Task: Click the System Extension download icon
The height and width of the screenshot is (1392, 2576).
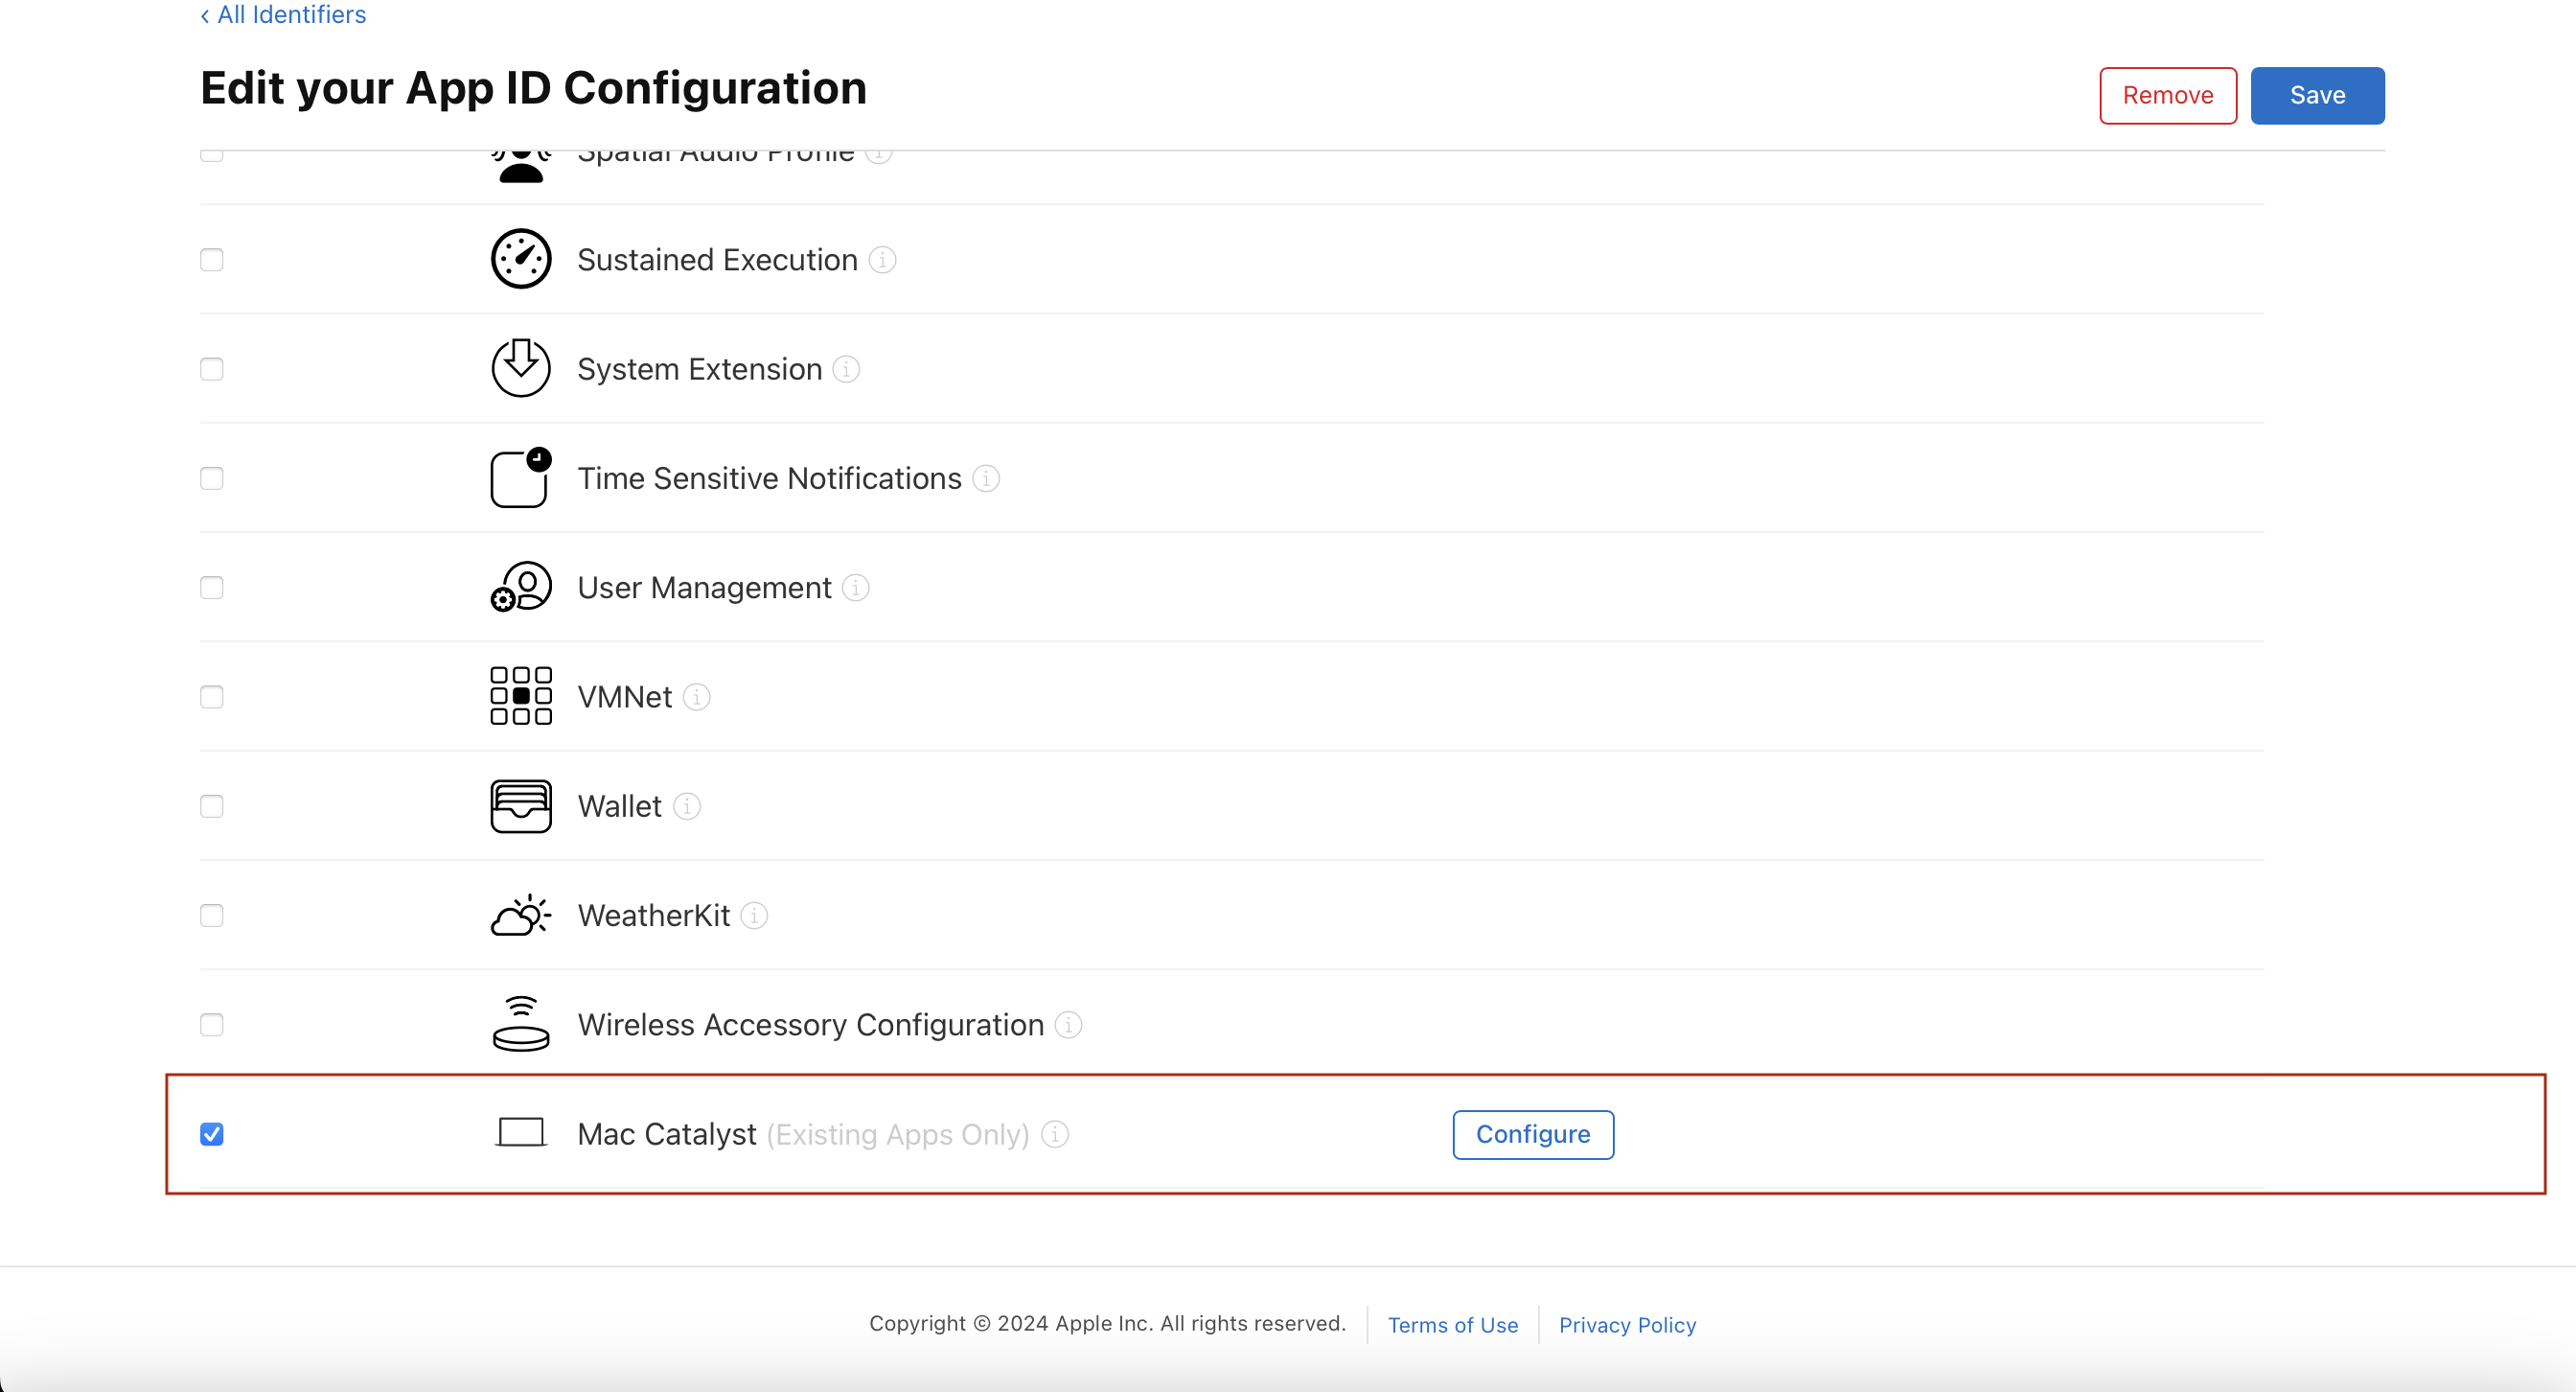Action: [x=520, y=368]
